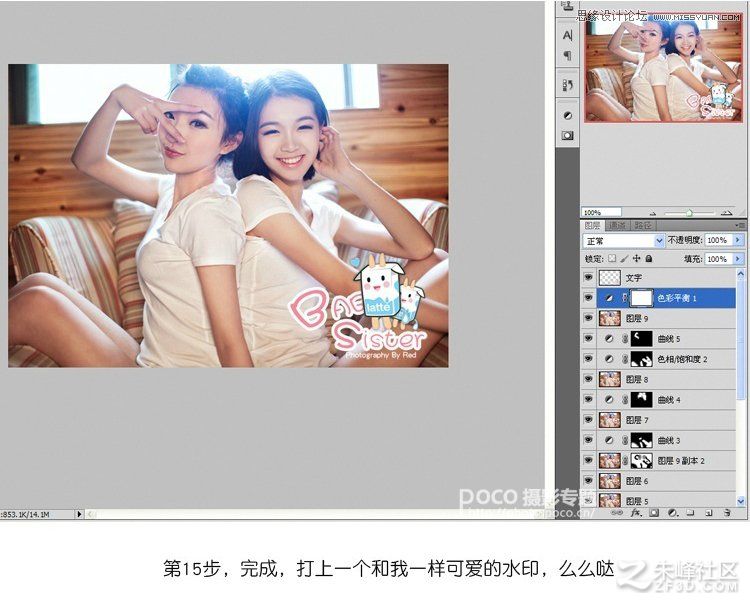Add a layer style with fx icon
This screenshot has width=750, height=602.
click(x=636, y=513)
